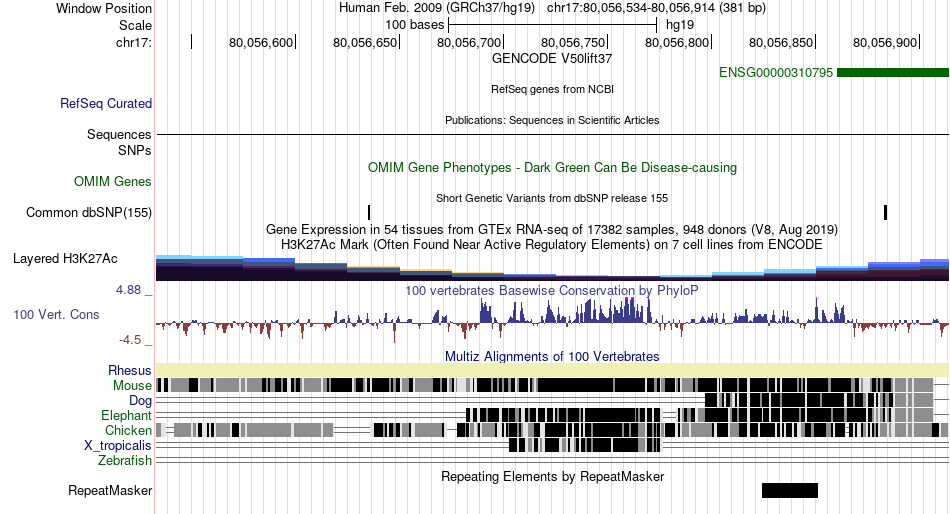Click the ENSG00000310795 gene block
Image resolution: width=950 pixels, height=514 pixels.
(x=892, y=73)
